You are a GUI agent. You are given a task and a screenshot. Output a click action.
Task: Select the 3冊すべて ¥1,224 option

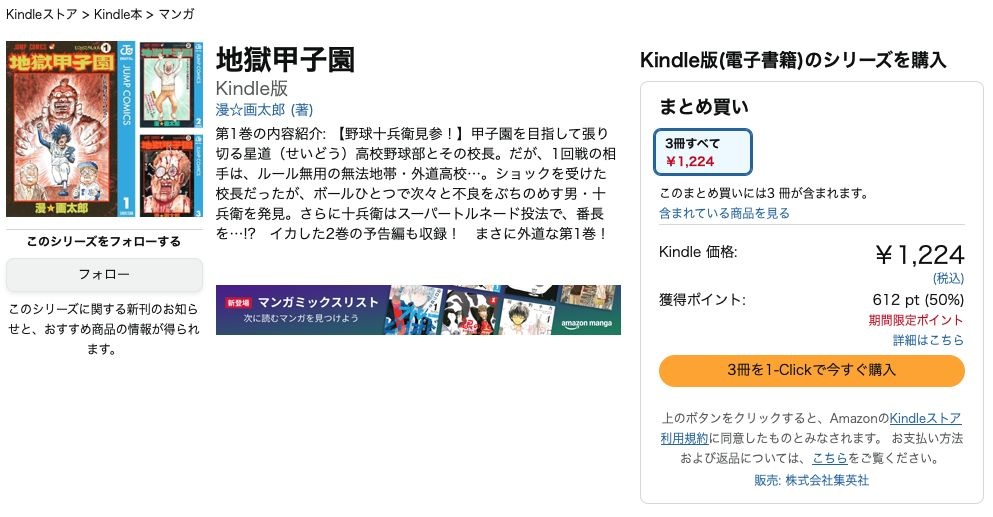coord(701,151)
